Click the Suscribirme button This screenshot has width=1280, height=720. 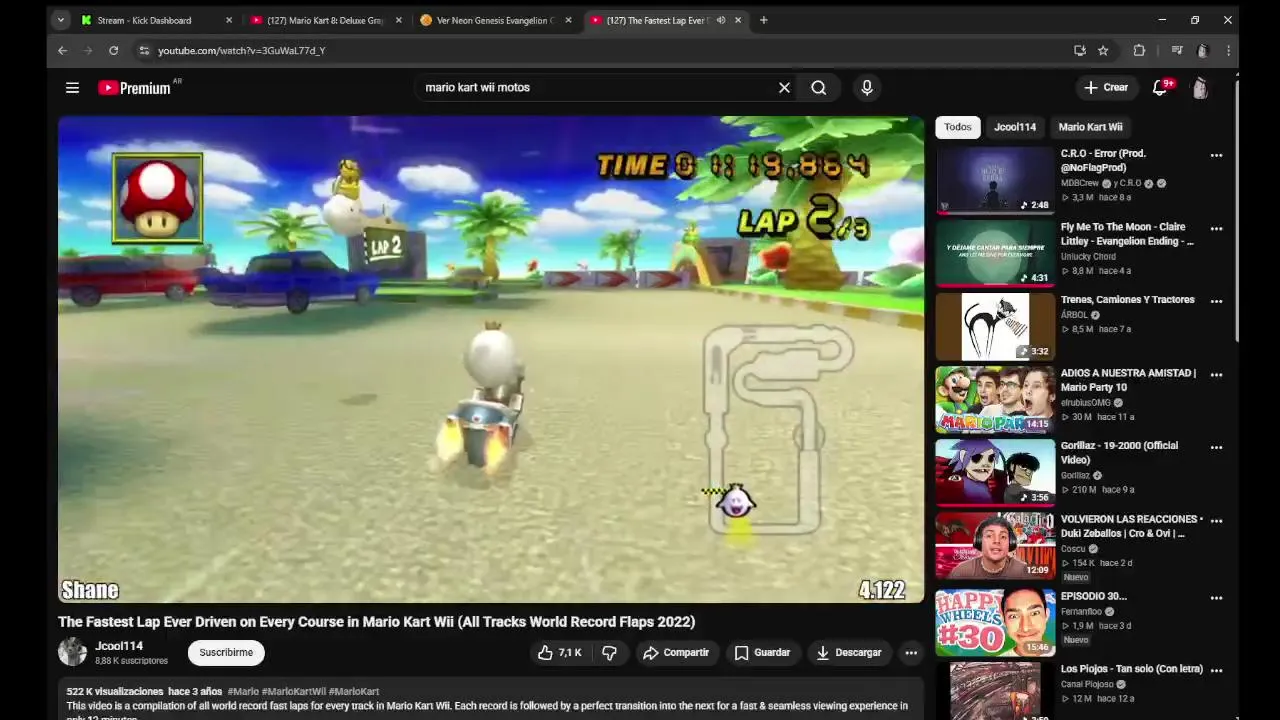pyautogui.click(x=226, y=653)
